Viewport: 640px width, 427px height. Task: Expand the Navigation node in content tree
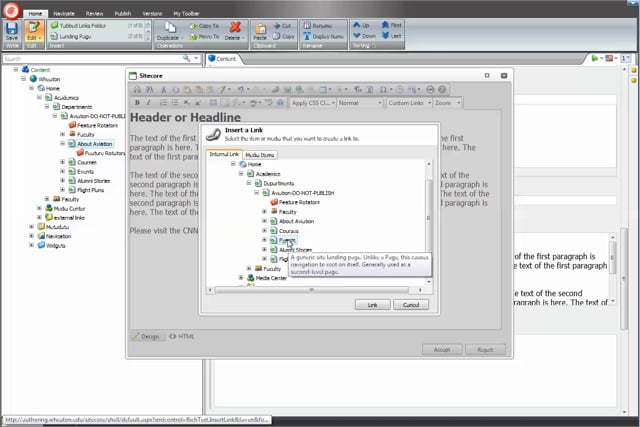pyautogui.click(x=31, y=236)
